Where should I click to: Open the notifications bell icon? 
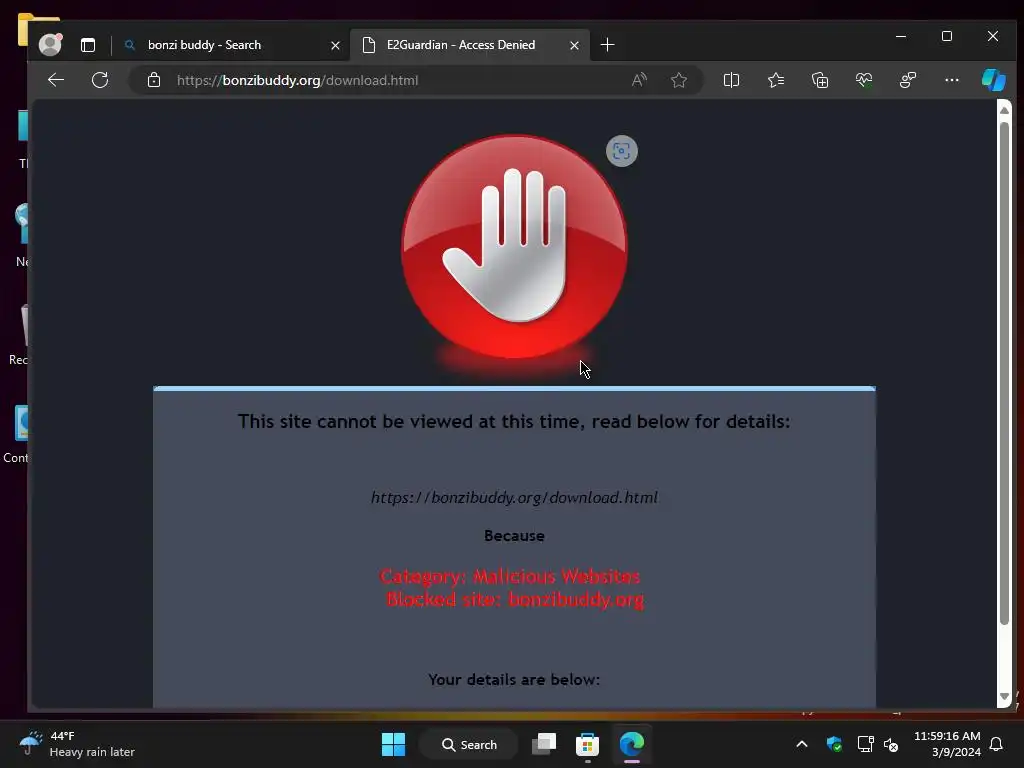point(996,744)
